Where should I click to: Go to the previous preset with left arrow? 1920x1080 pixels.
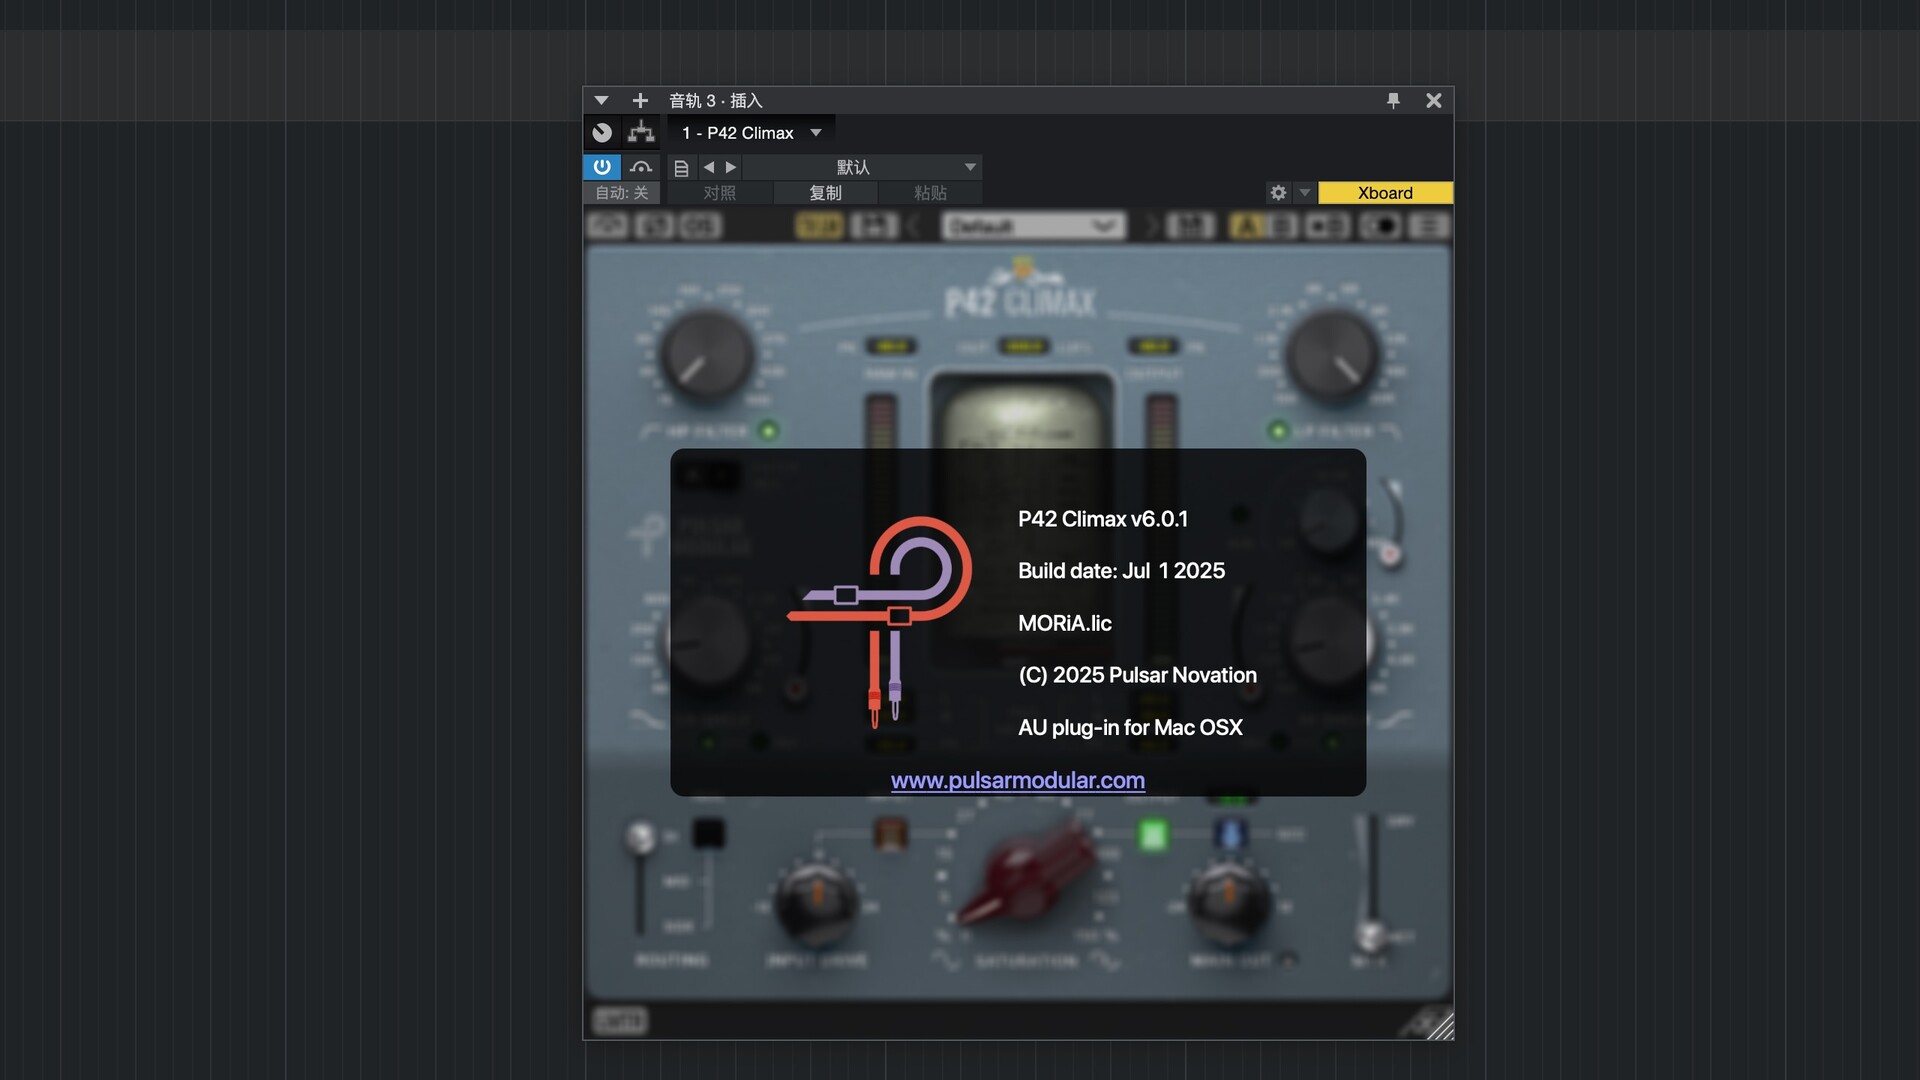[709, 167]
